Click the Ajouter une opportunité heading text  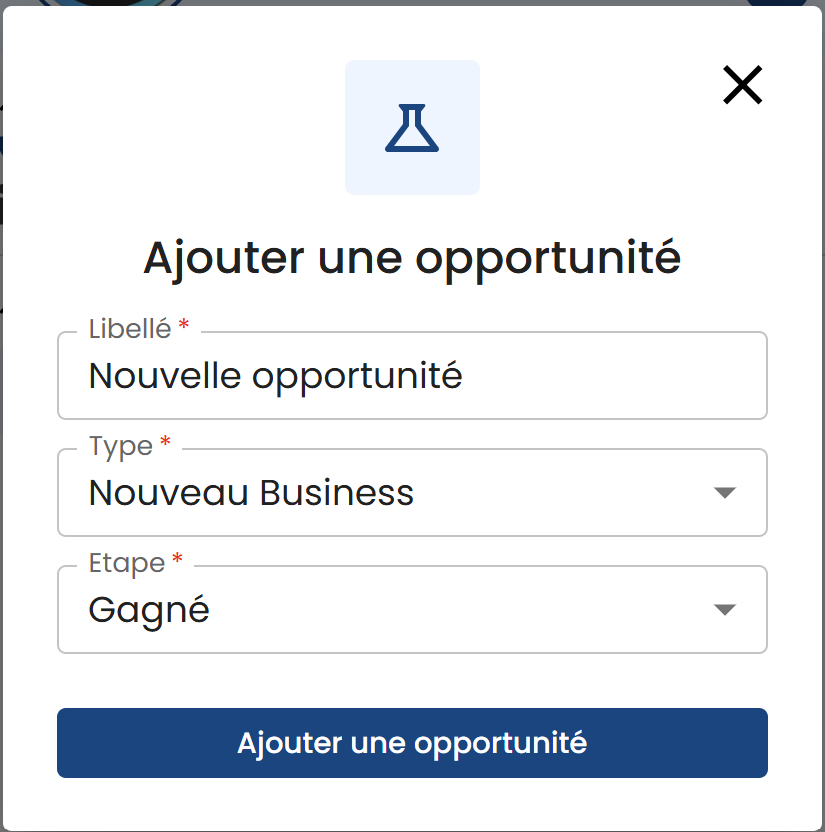412,258
